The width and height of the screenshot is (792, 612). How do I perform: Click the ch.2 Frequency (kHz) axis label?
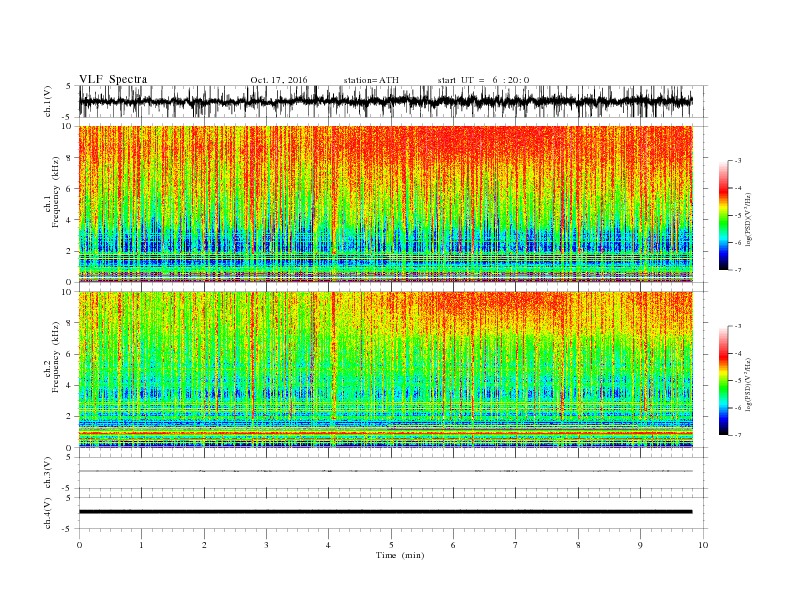tap(53, 357)
